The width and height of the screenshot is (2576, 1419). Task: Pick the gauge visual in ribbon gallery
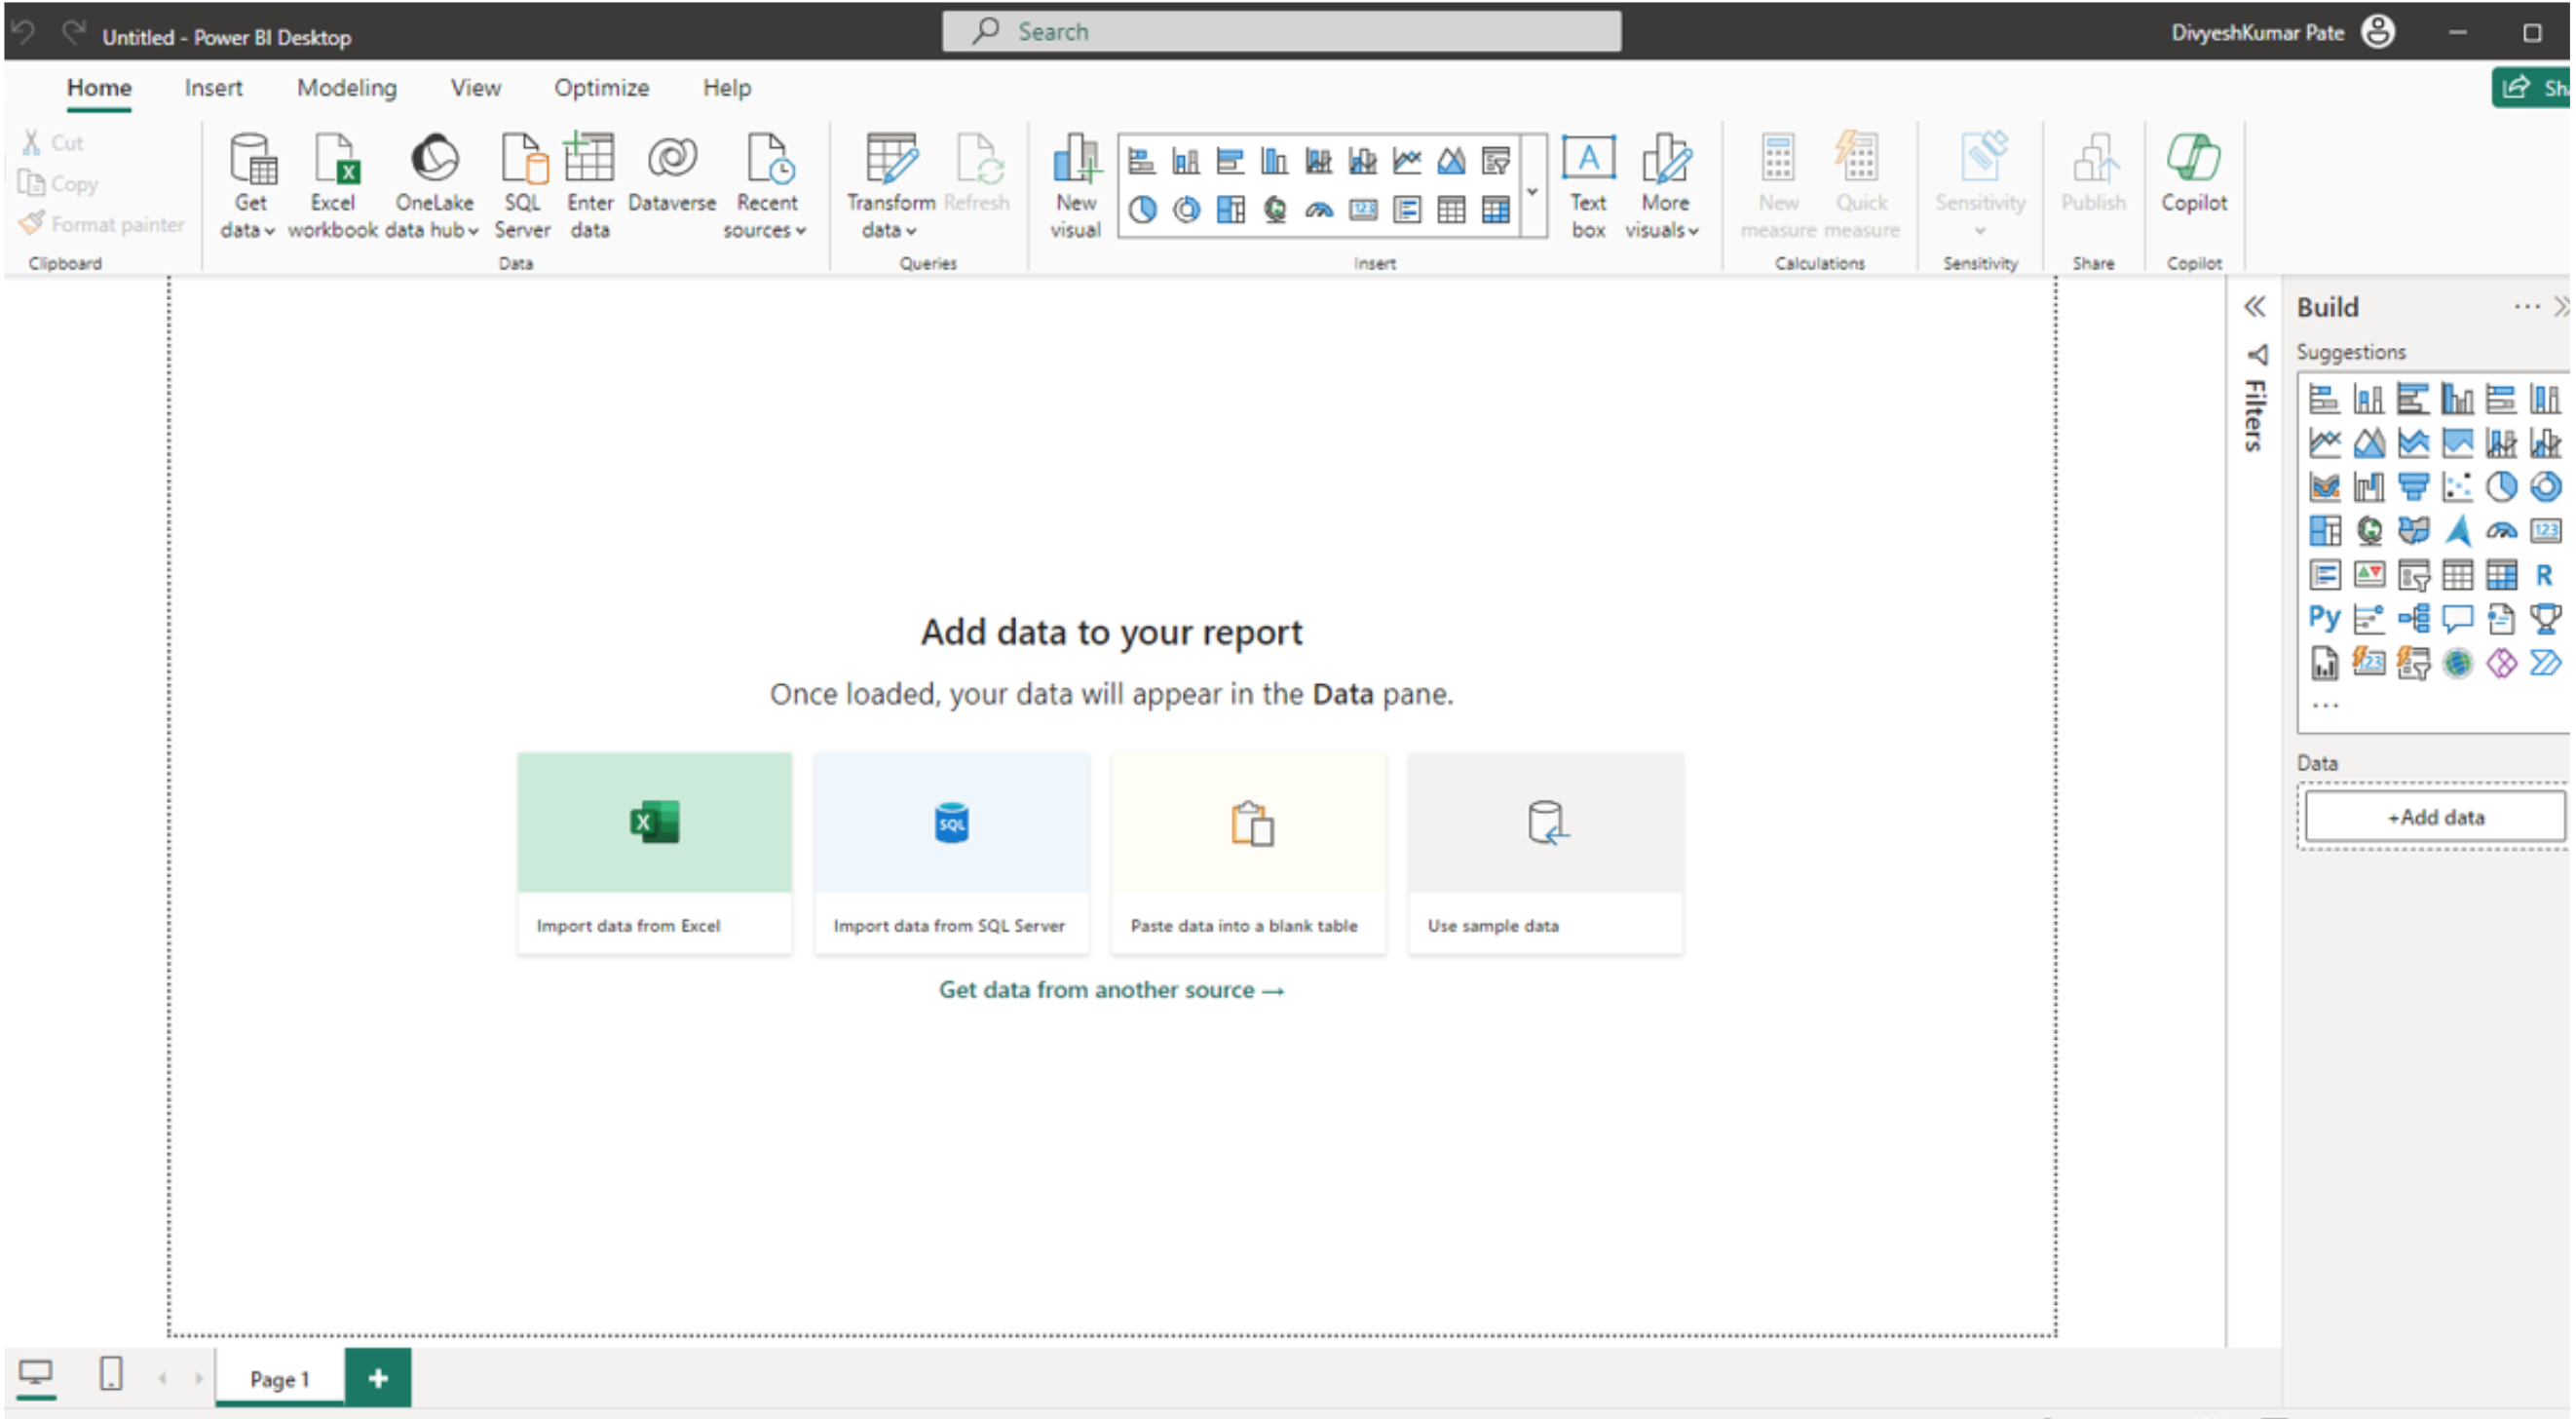point(1319,210)
